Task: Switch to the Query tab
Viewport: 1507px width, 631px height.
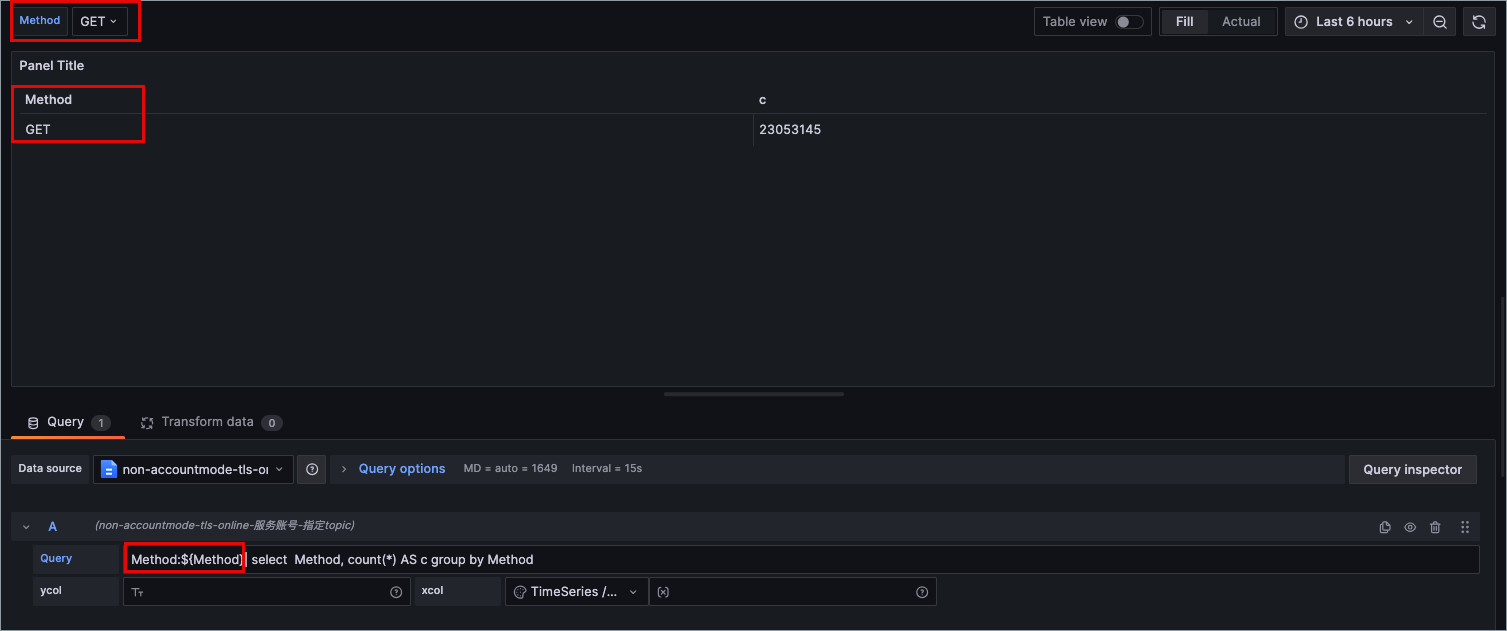Action: coord(68,422)
